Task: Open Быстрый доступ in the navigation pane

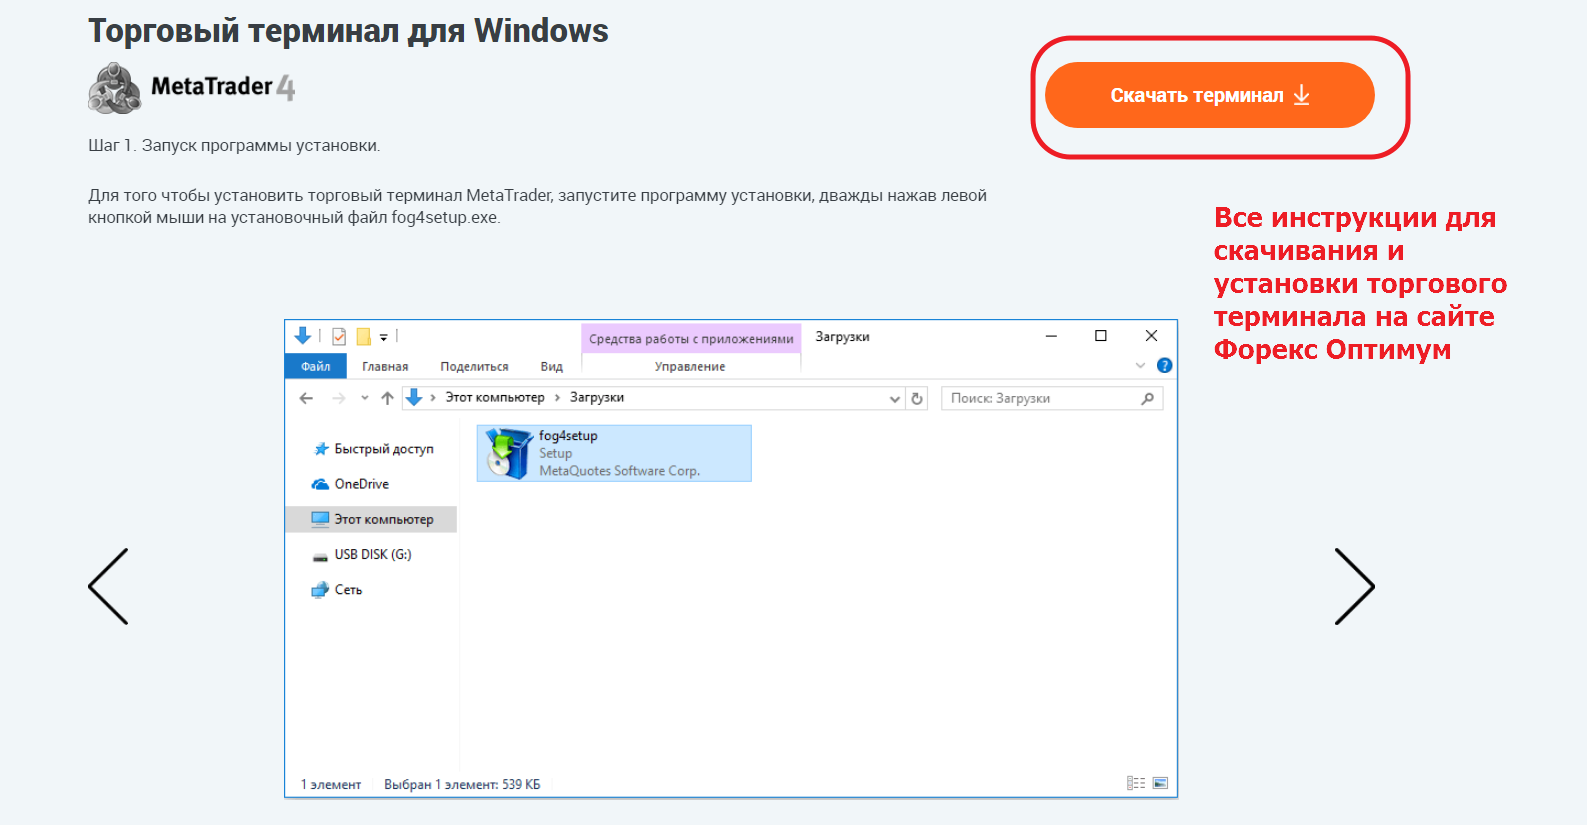Action: pyautogui.click(x=373, y=449)
